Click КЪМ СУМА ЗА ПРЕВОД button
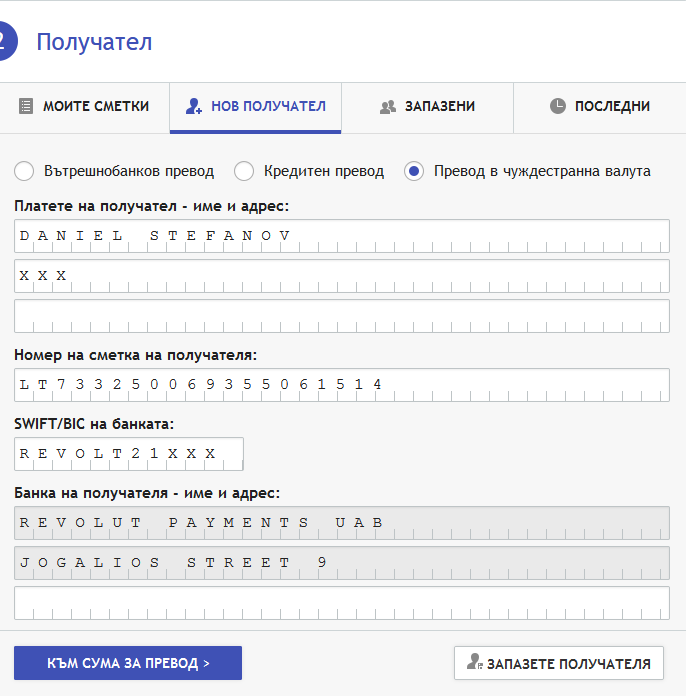 click(x=128, y=663)
